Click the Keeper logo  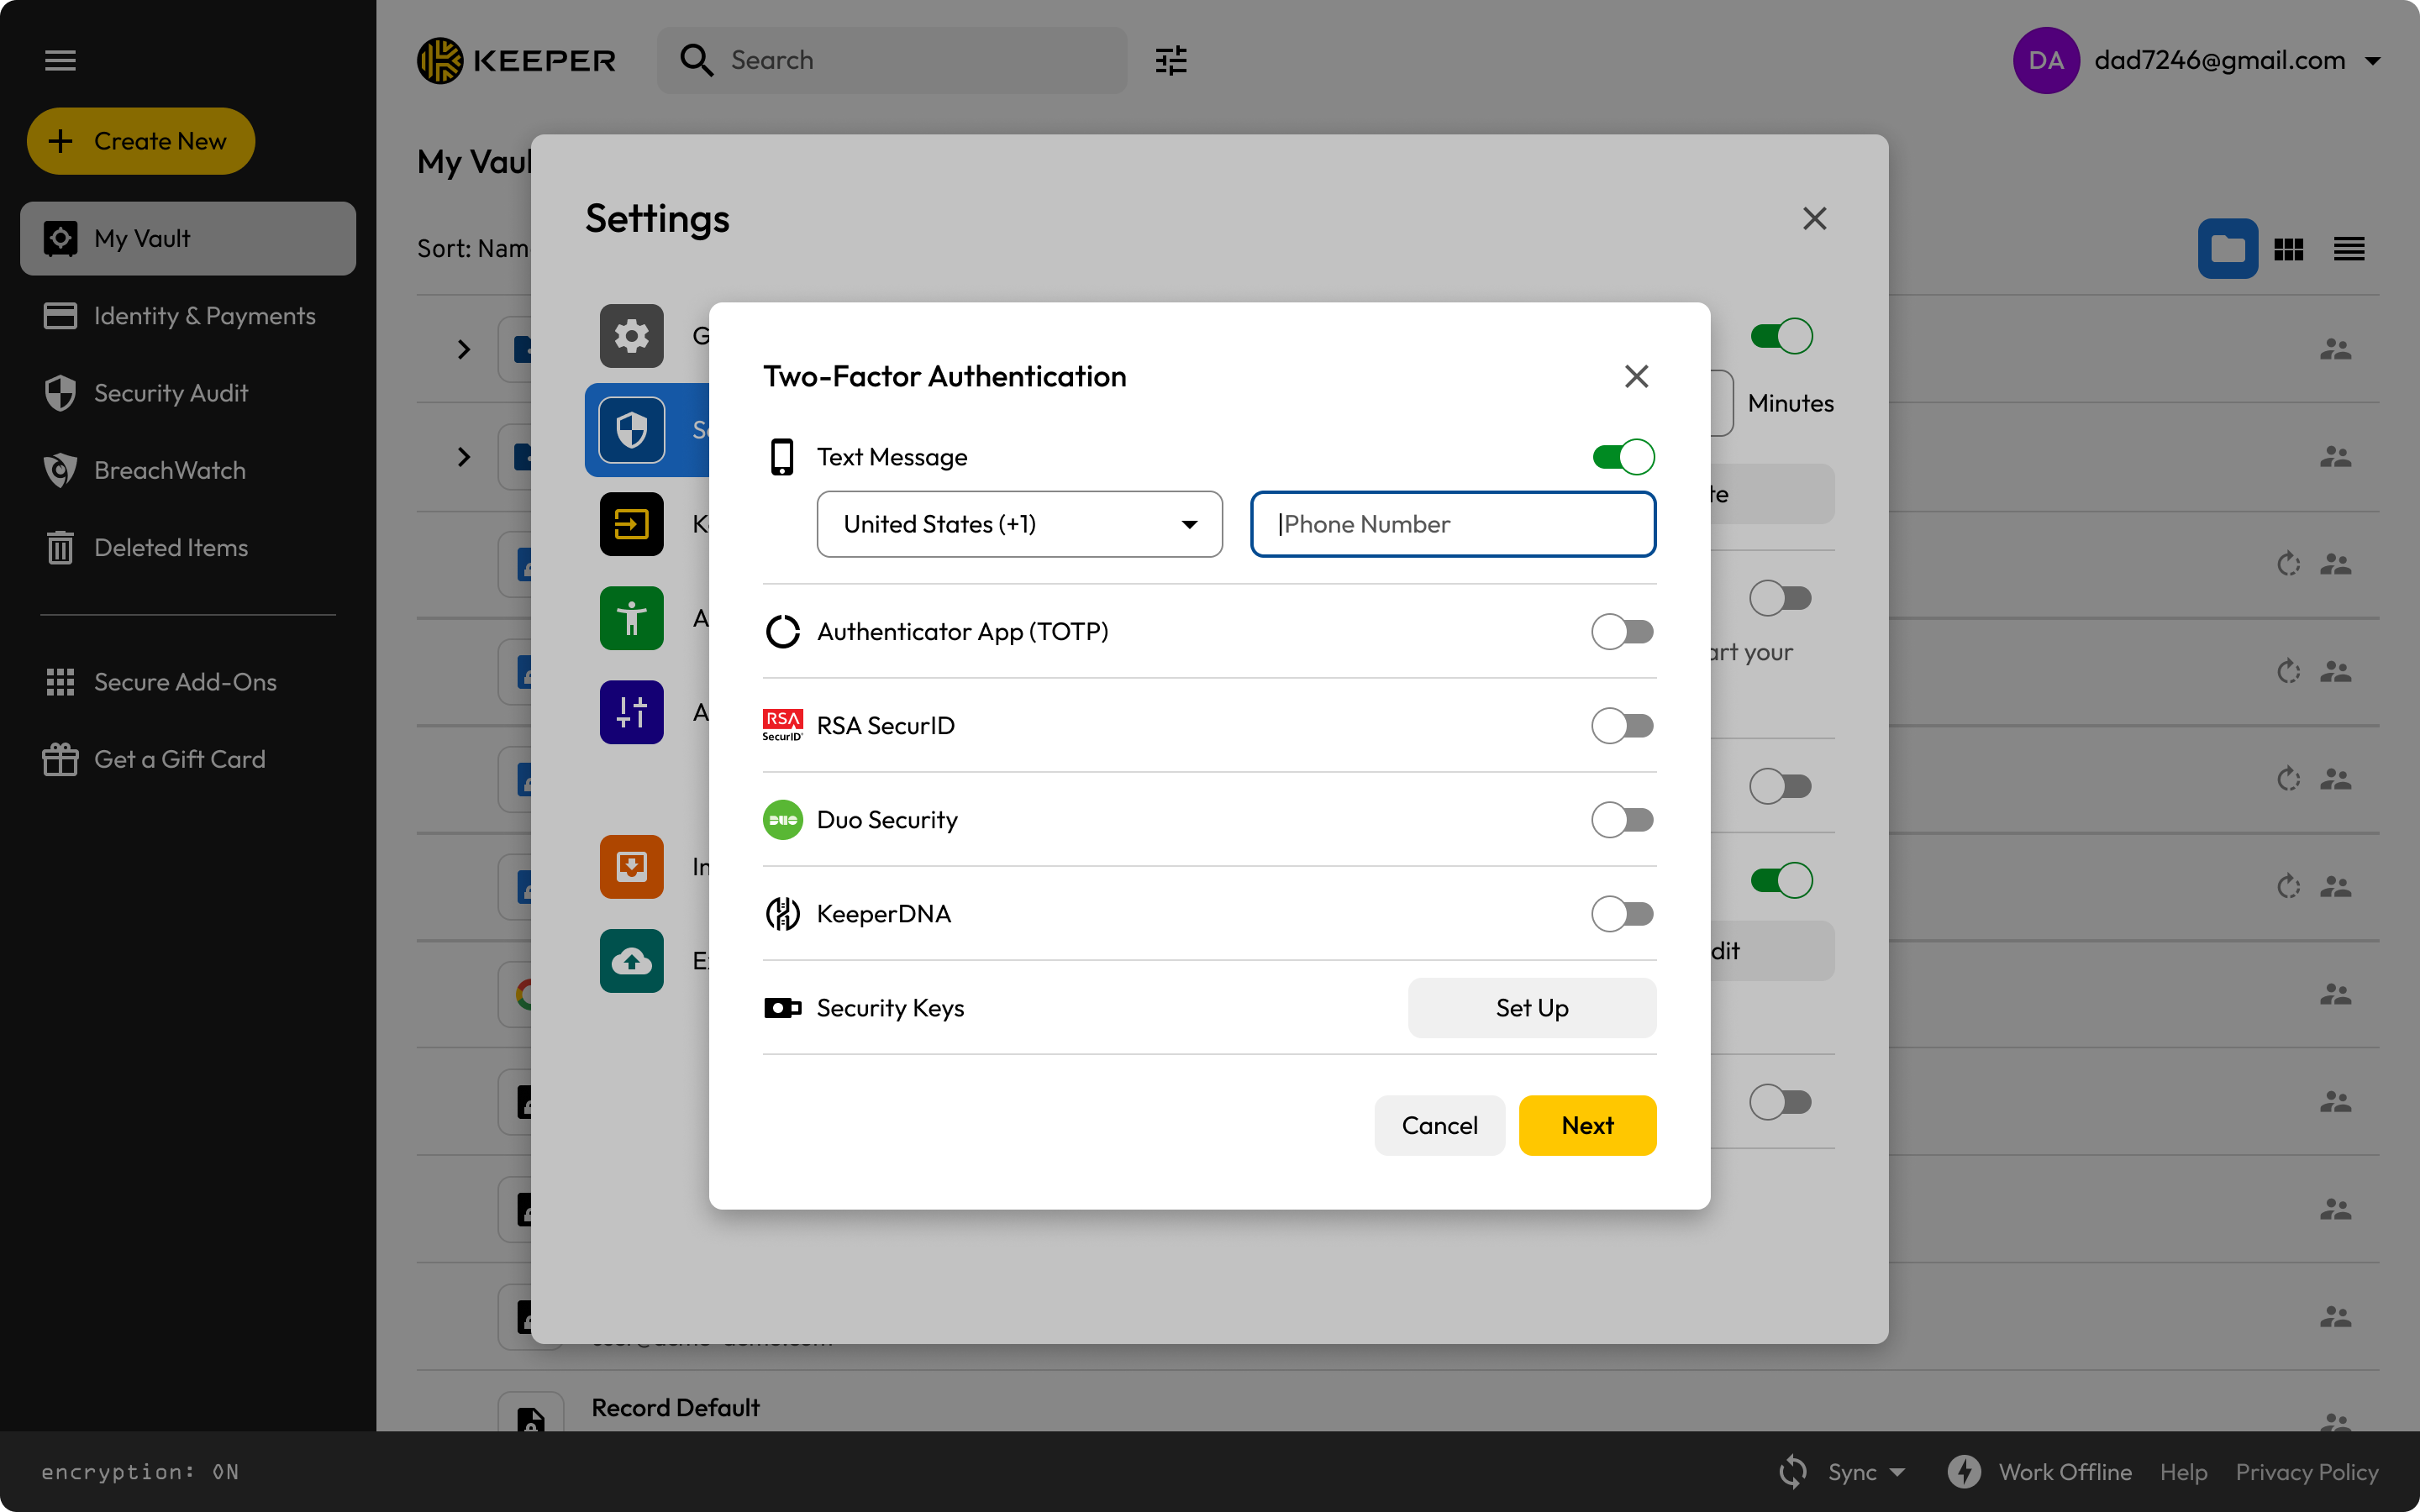click(516, 60)
